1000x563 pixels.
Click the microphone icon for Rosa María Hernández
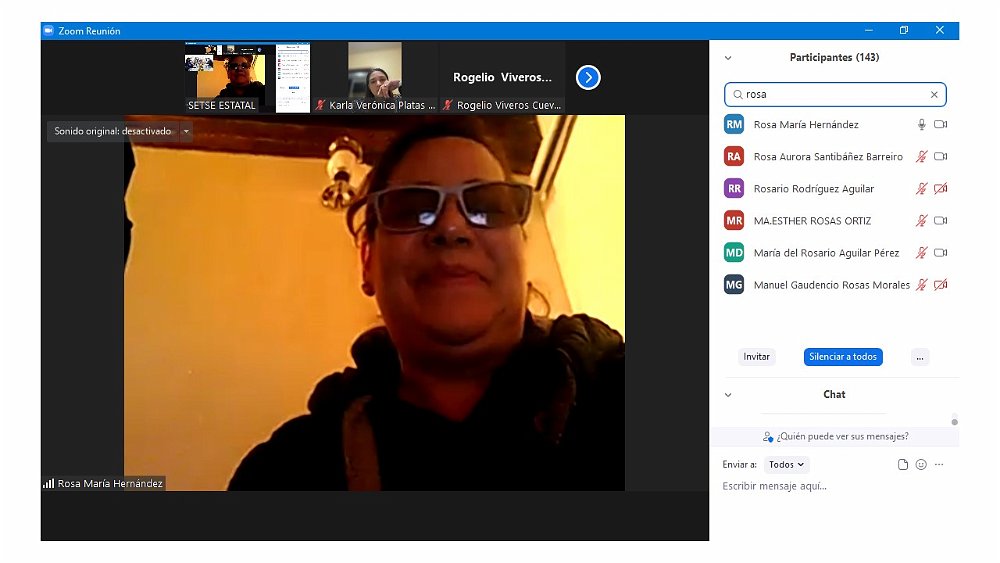tap(922, 125)
